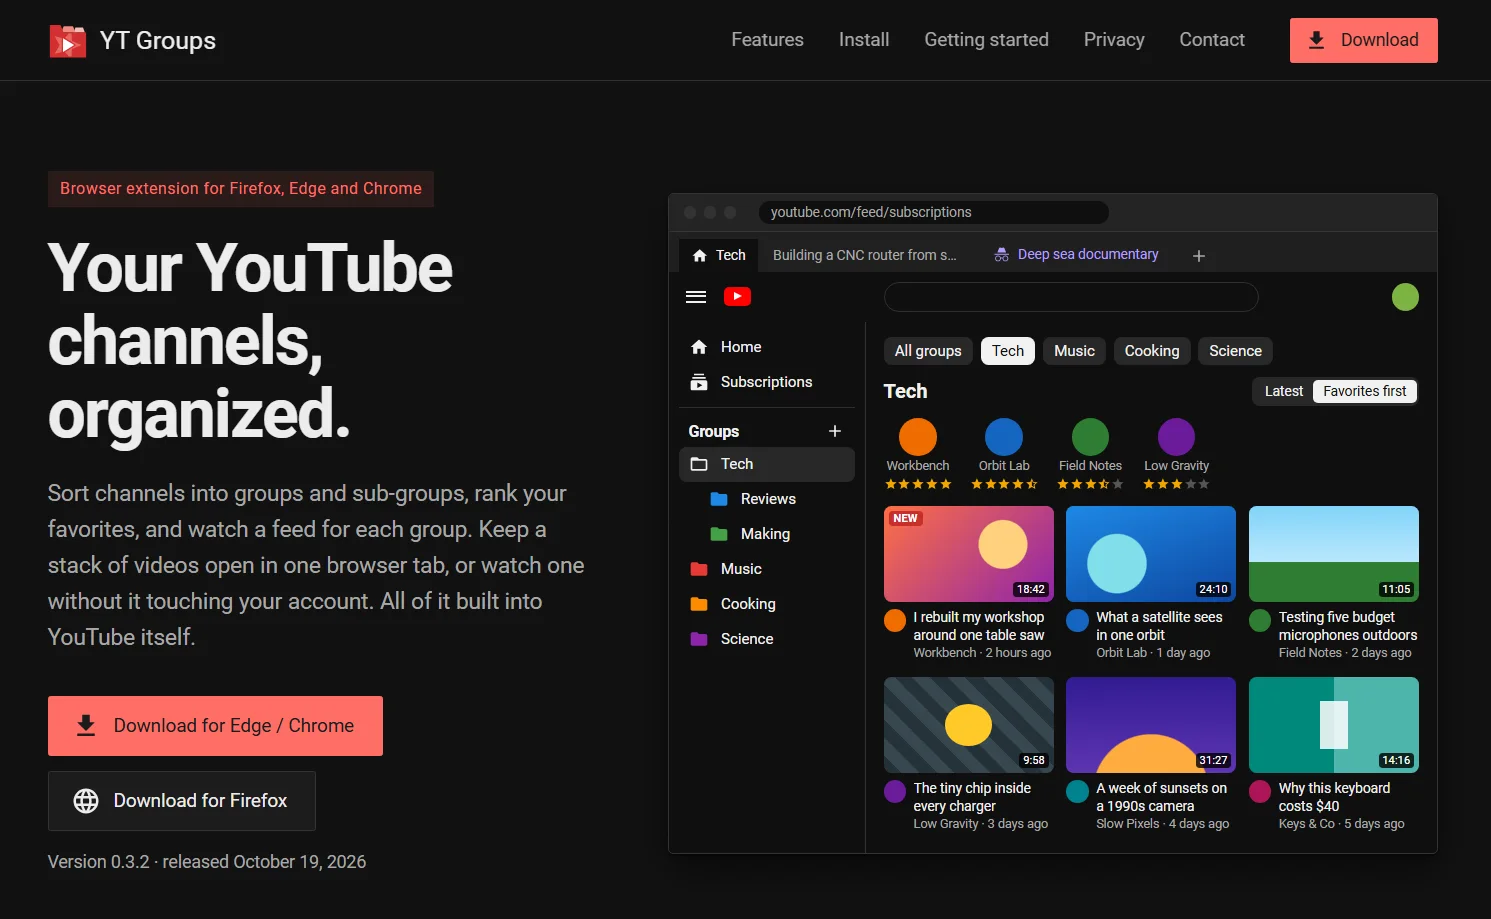The height and width of the screenshot is (919, 1491).
Task: Click the new tab plus icon
Action: (1199, 256)
